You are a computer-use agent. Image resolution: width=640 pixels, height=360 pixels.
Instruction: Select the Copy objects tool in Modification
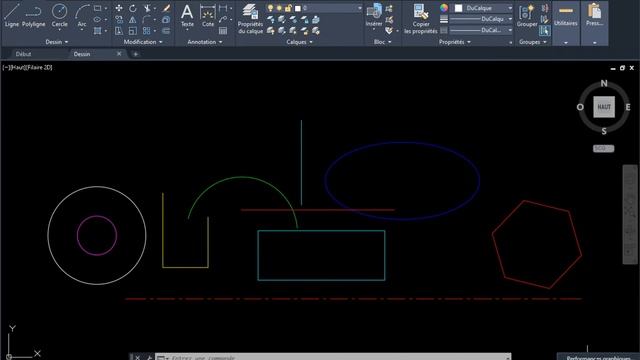119,19
